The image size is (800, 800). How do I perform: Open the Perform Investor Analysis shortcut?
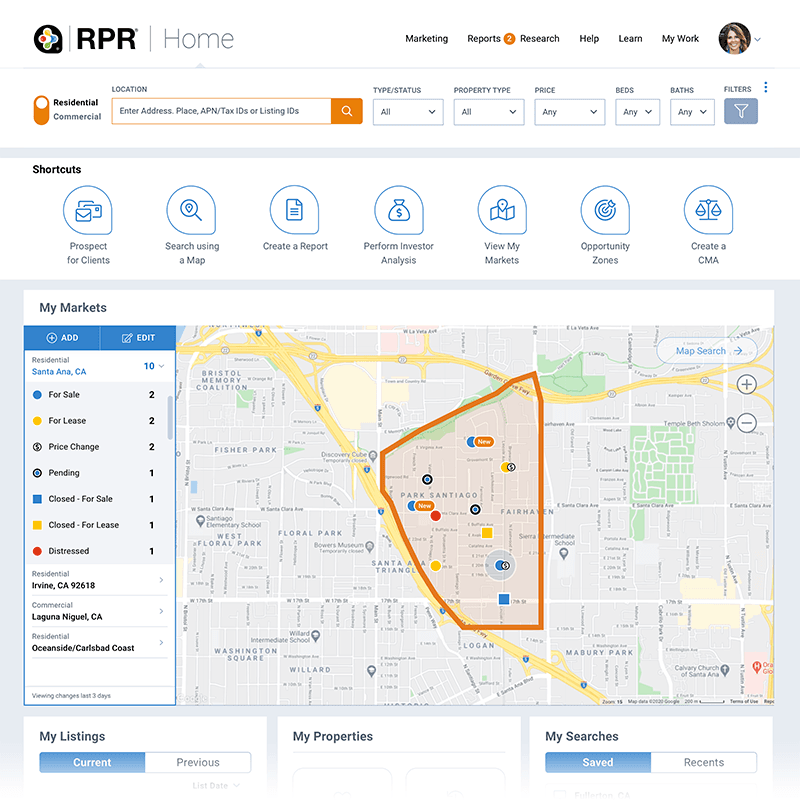click(x=398, y=210)
